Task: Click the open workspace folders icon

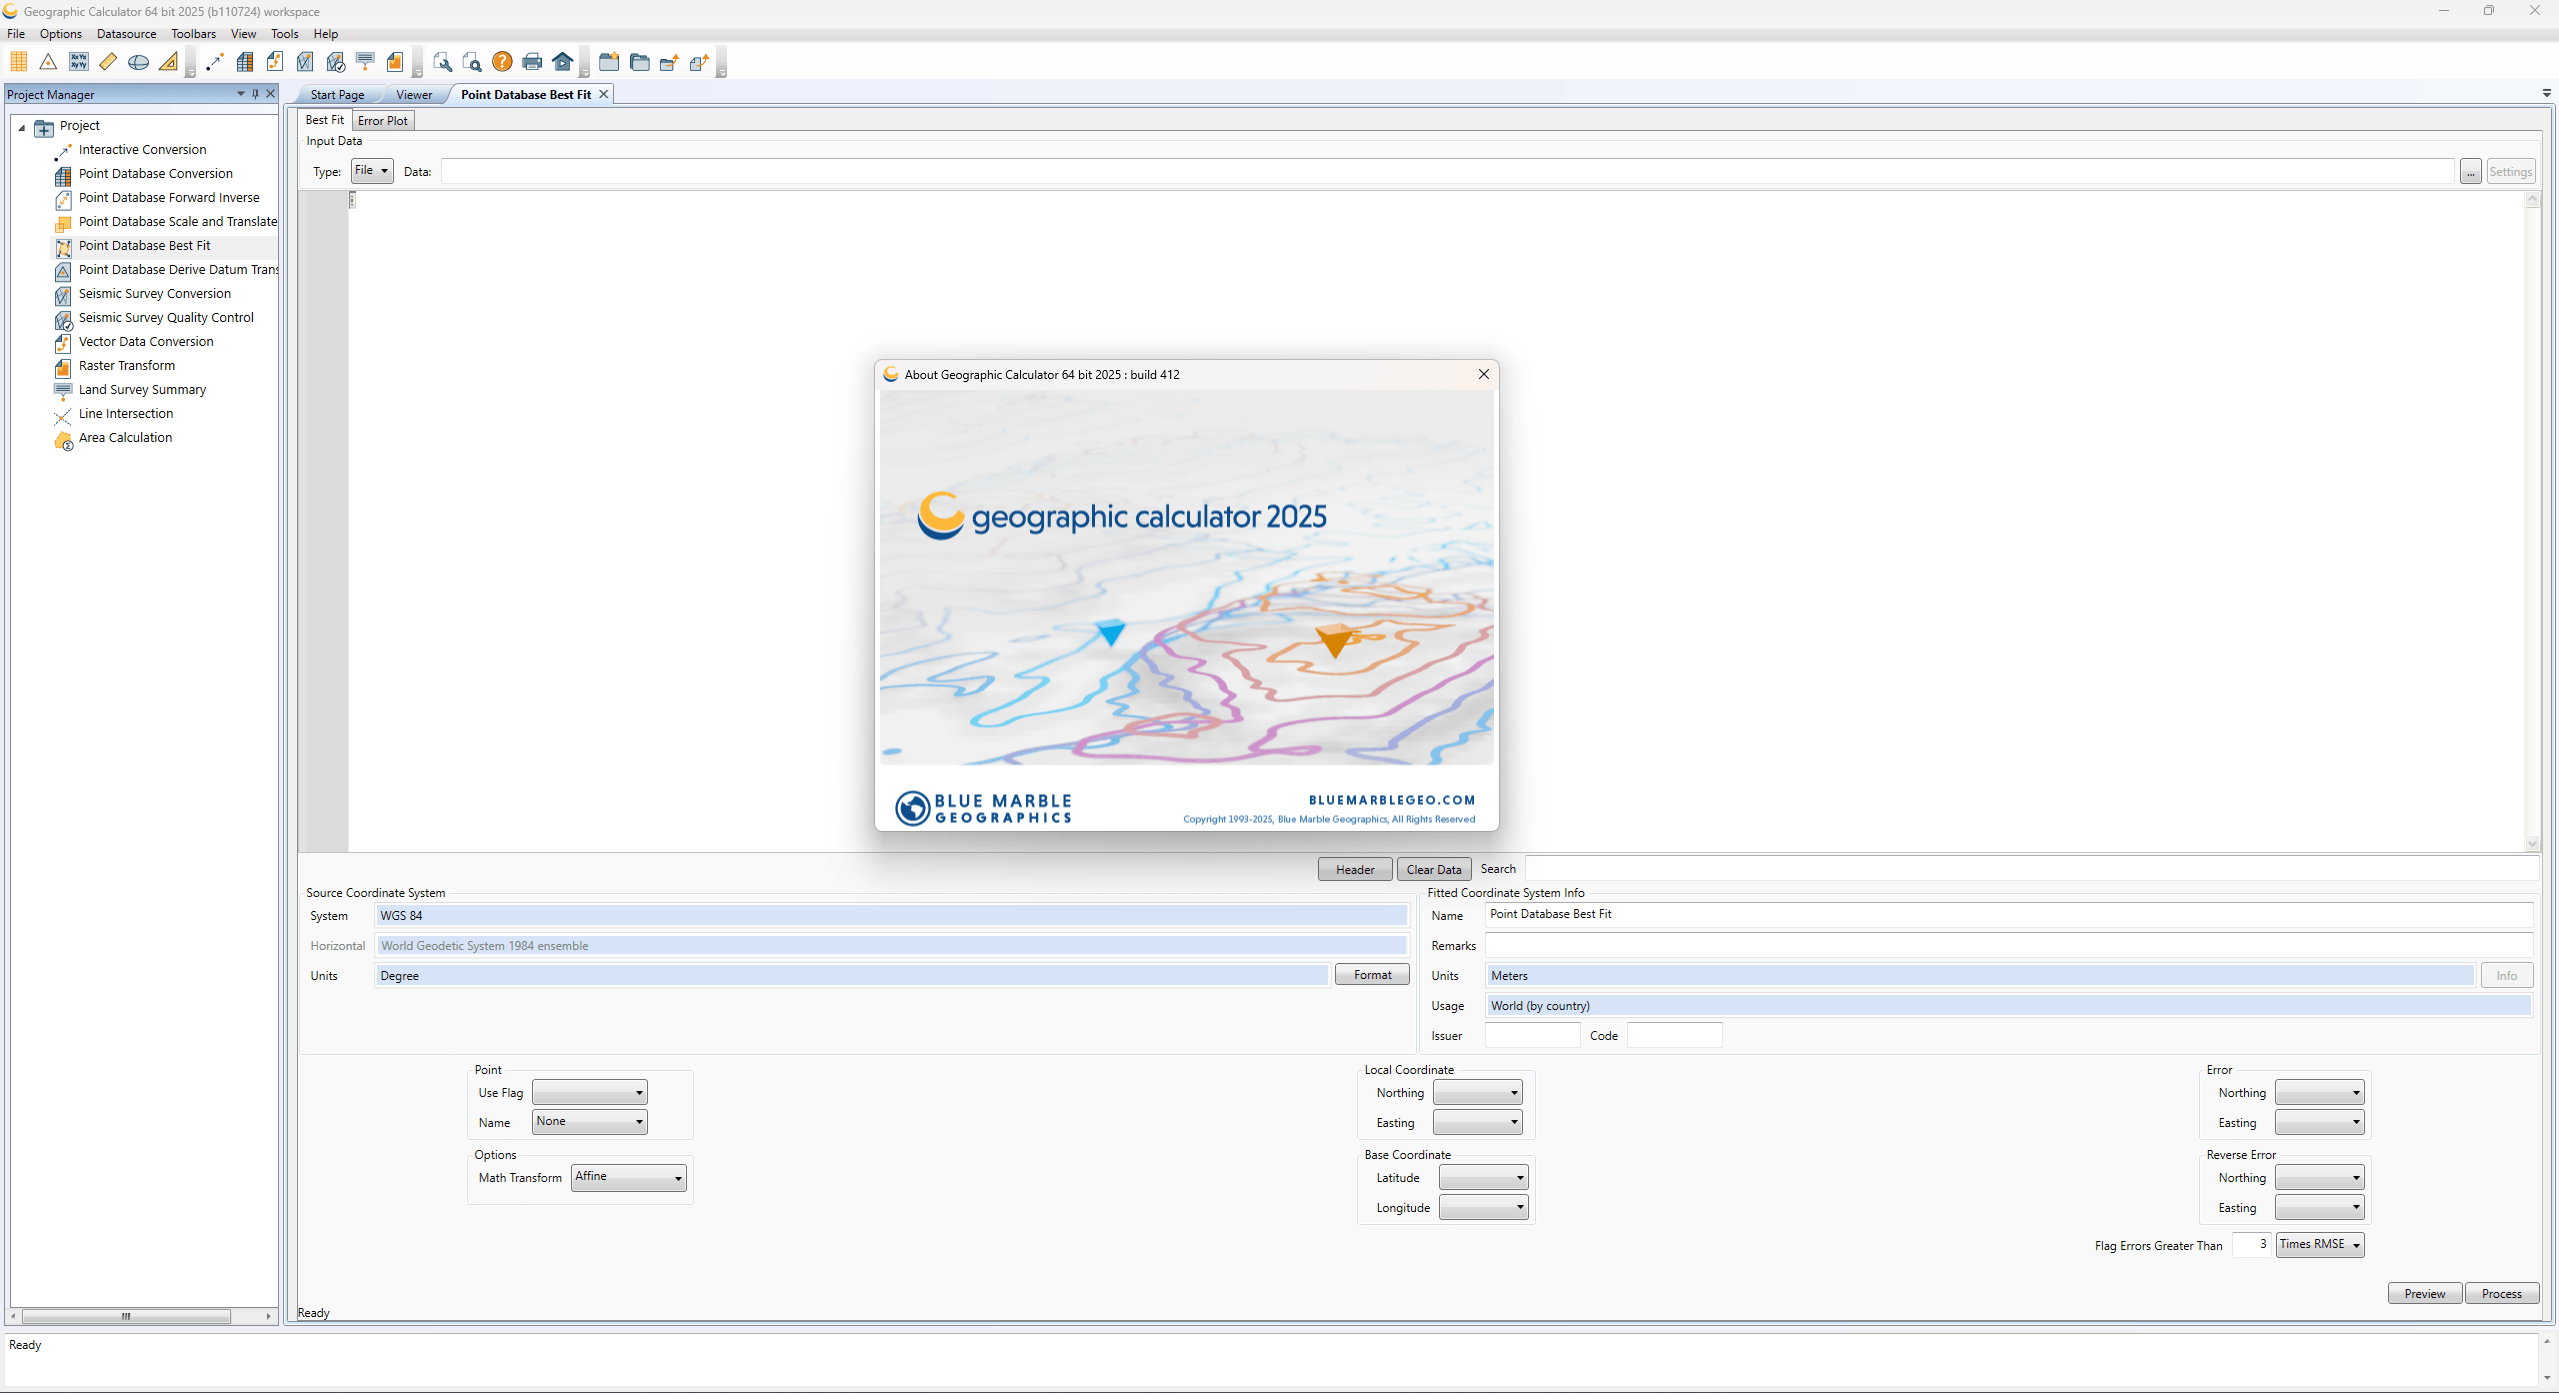Action: tap(639, 62)
